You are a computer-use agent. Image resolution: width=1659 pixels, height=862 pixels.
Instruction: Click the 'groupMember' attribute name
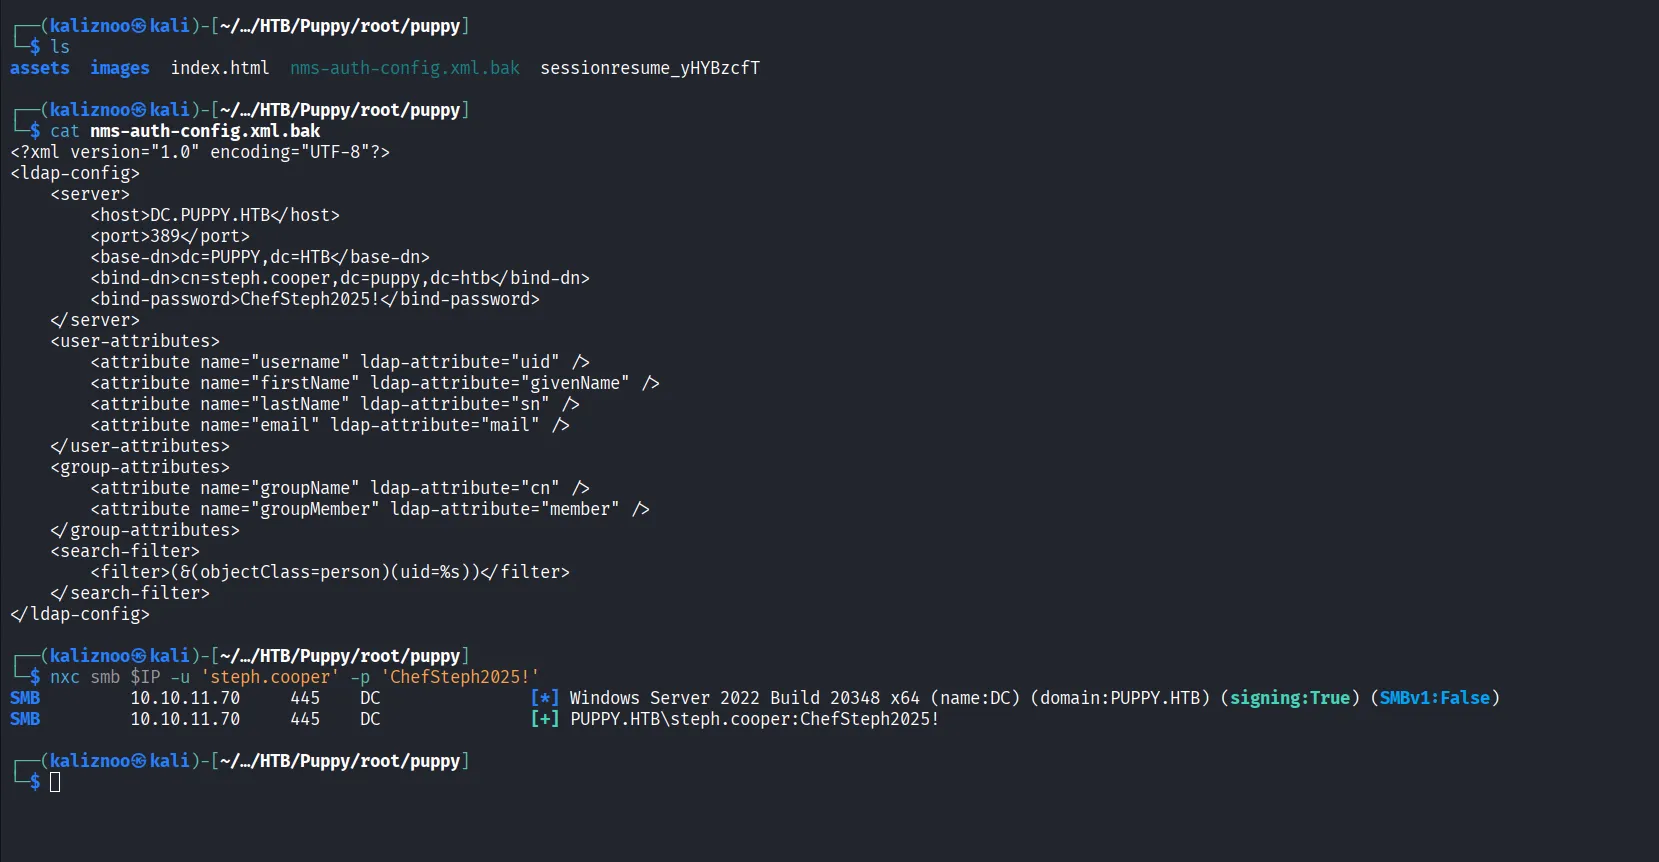(315, 509)
